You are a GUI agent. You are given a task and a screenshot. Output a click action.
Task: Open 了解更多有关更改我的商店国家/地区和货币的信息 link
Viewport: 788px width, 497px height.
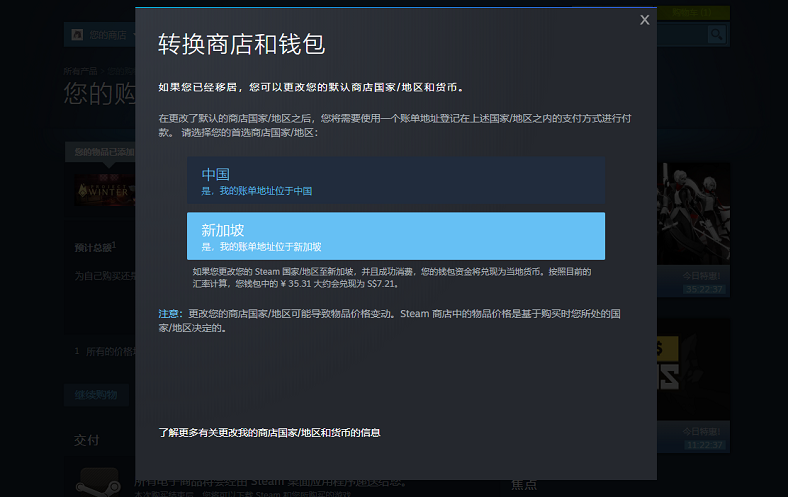pos(269,433)
